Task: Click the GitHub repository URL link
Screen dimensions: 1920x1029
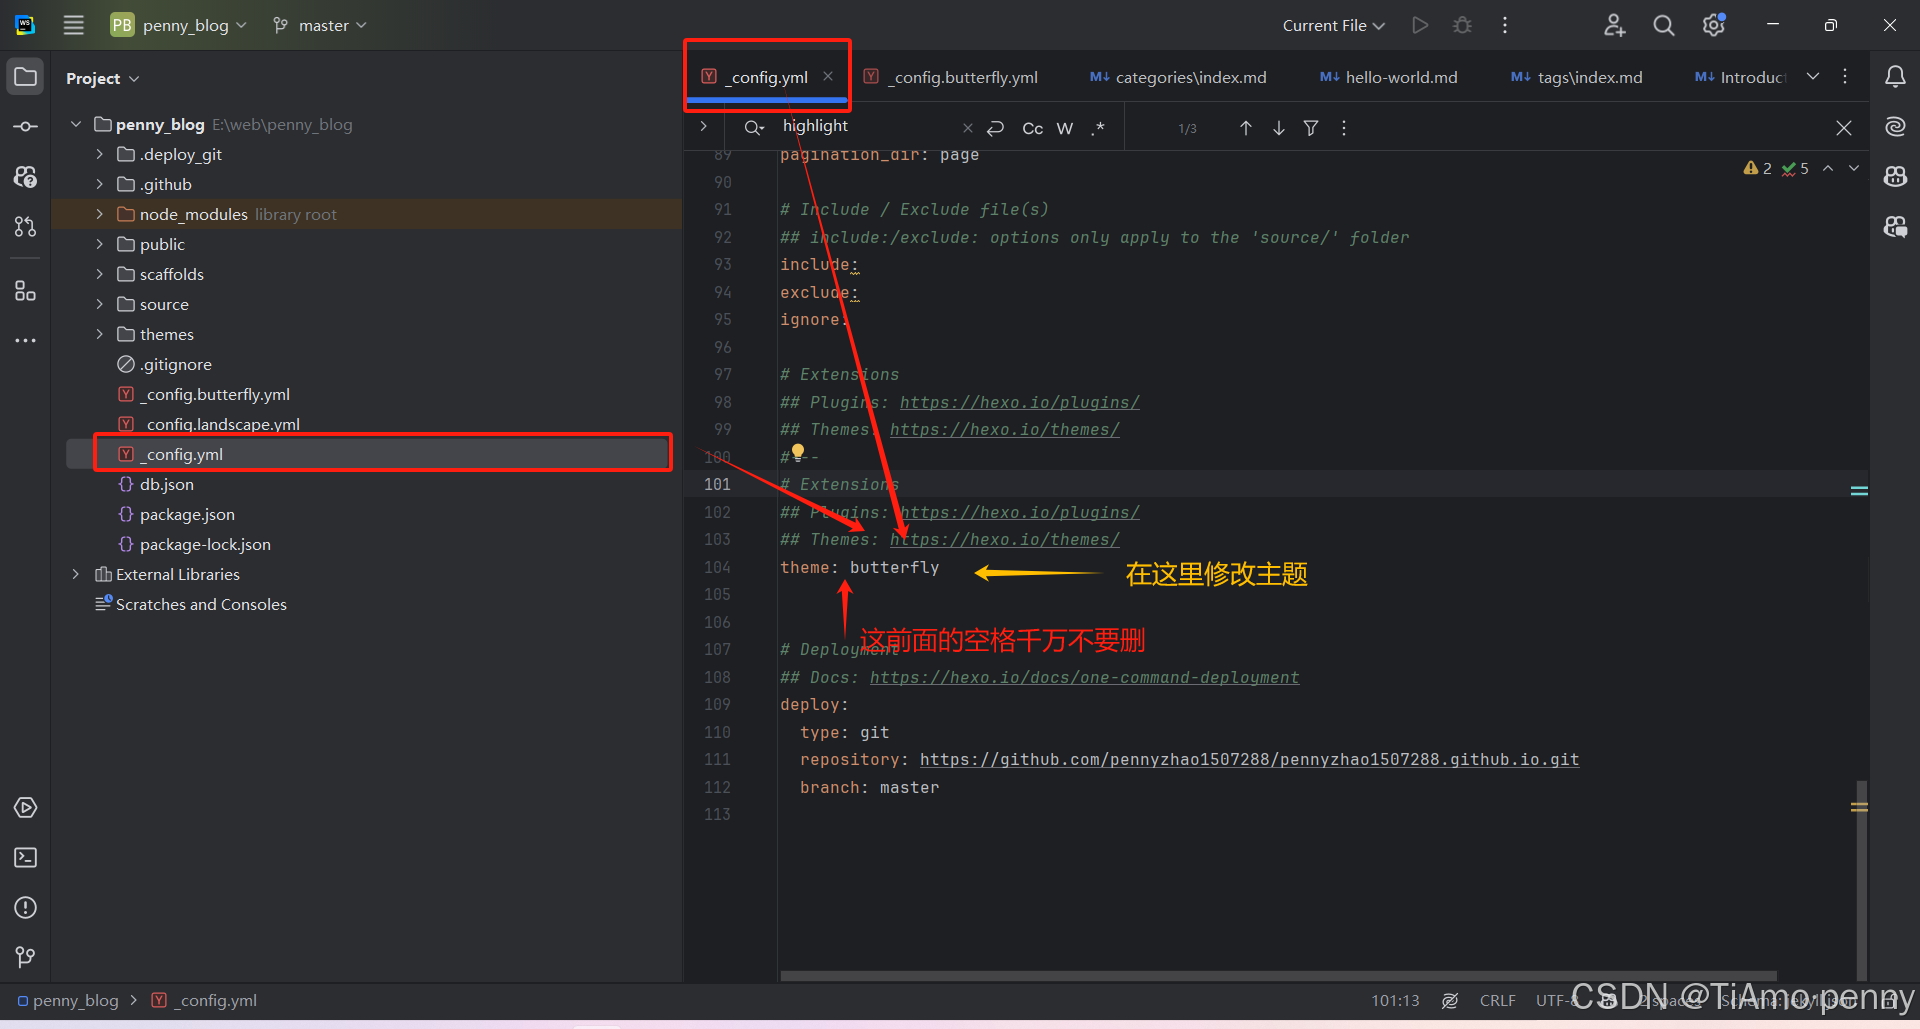Action: [x=1249, y=760]
